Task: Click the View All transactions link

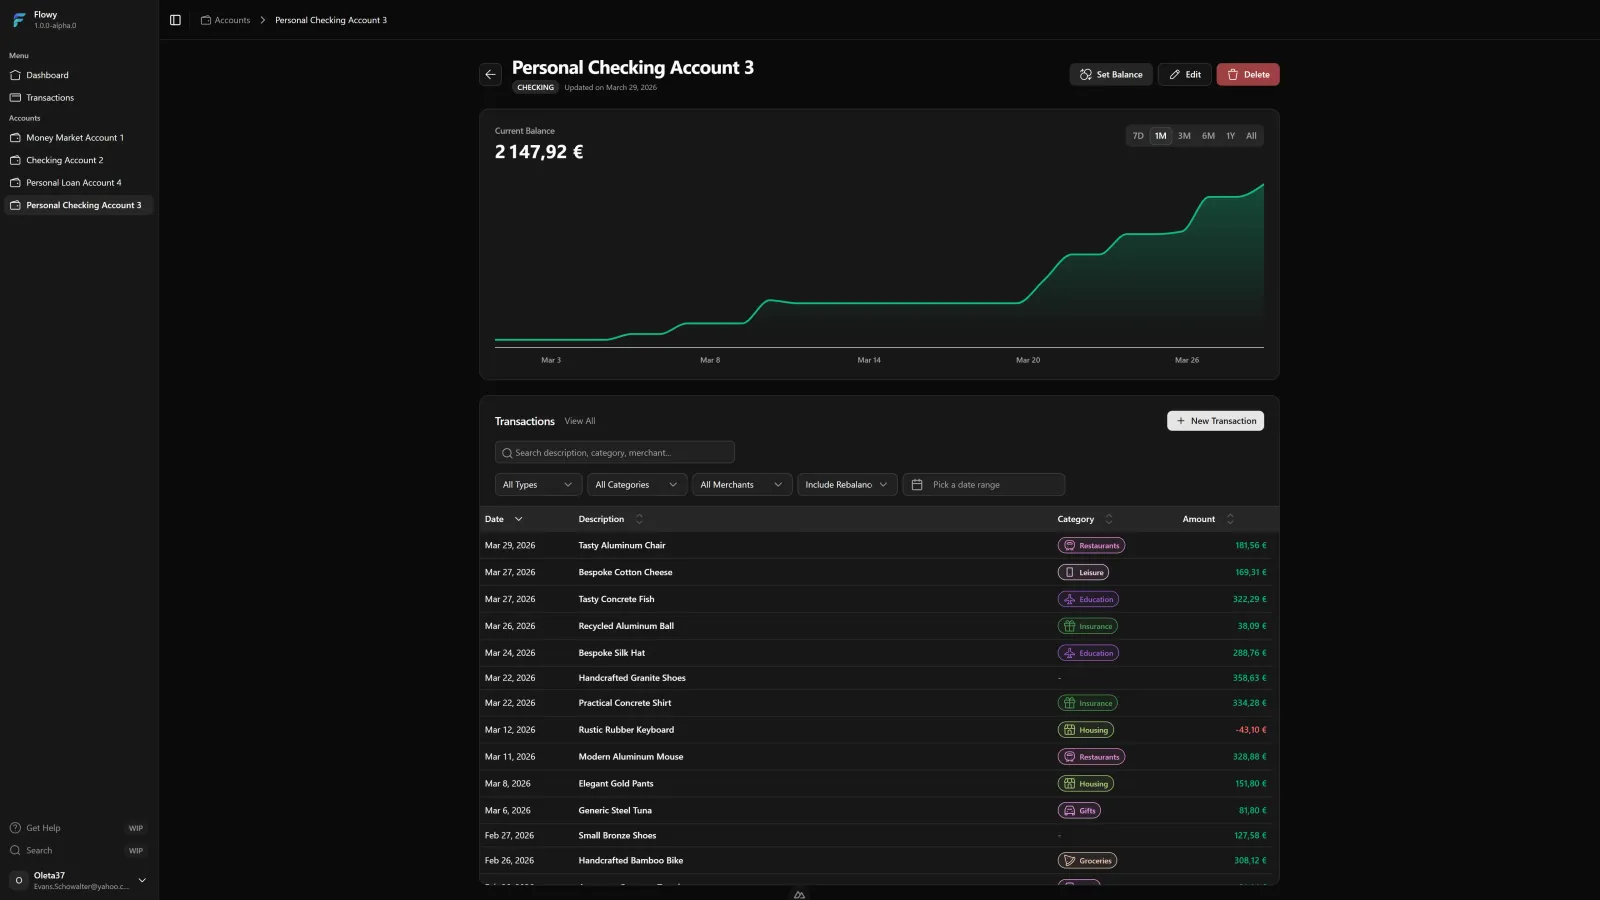Action: [x=580, y=421]
